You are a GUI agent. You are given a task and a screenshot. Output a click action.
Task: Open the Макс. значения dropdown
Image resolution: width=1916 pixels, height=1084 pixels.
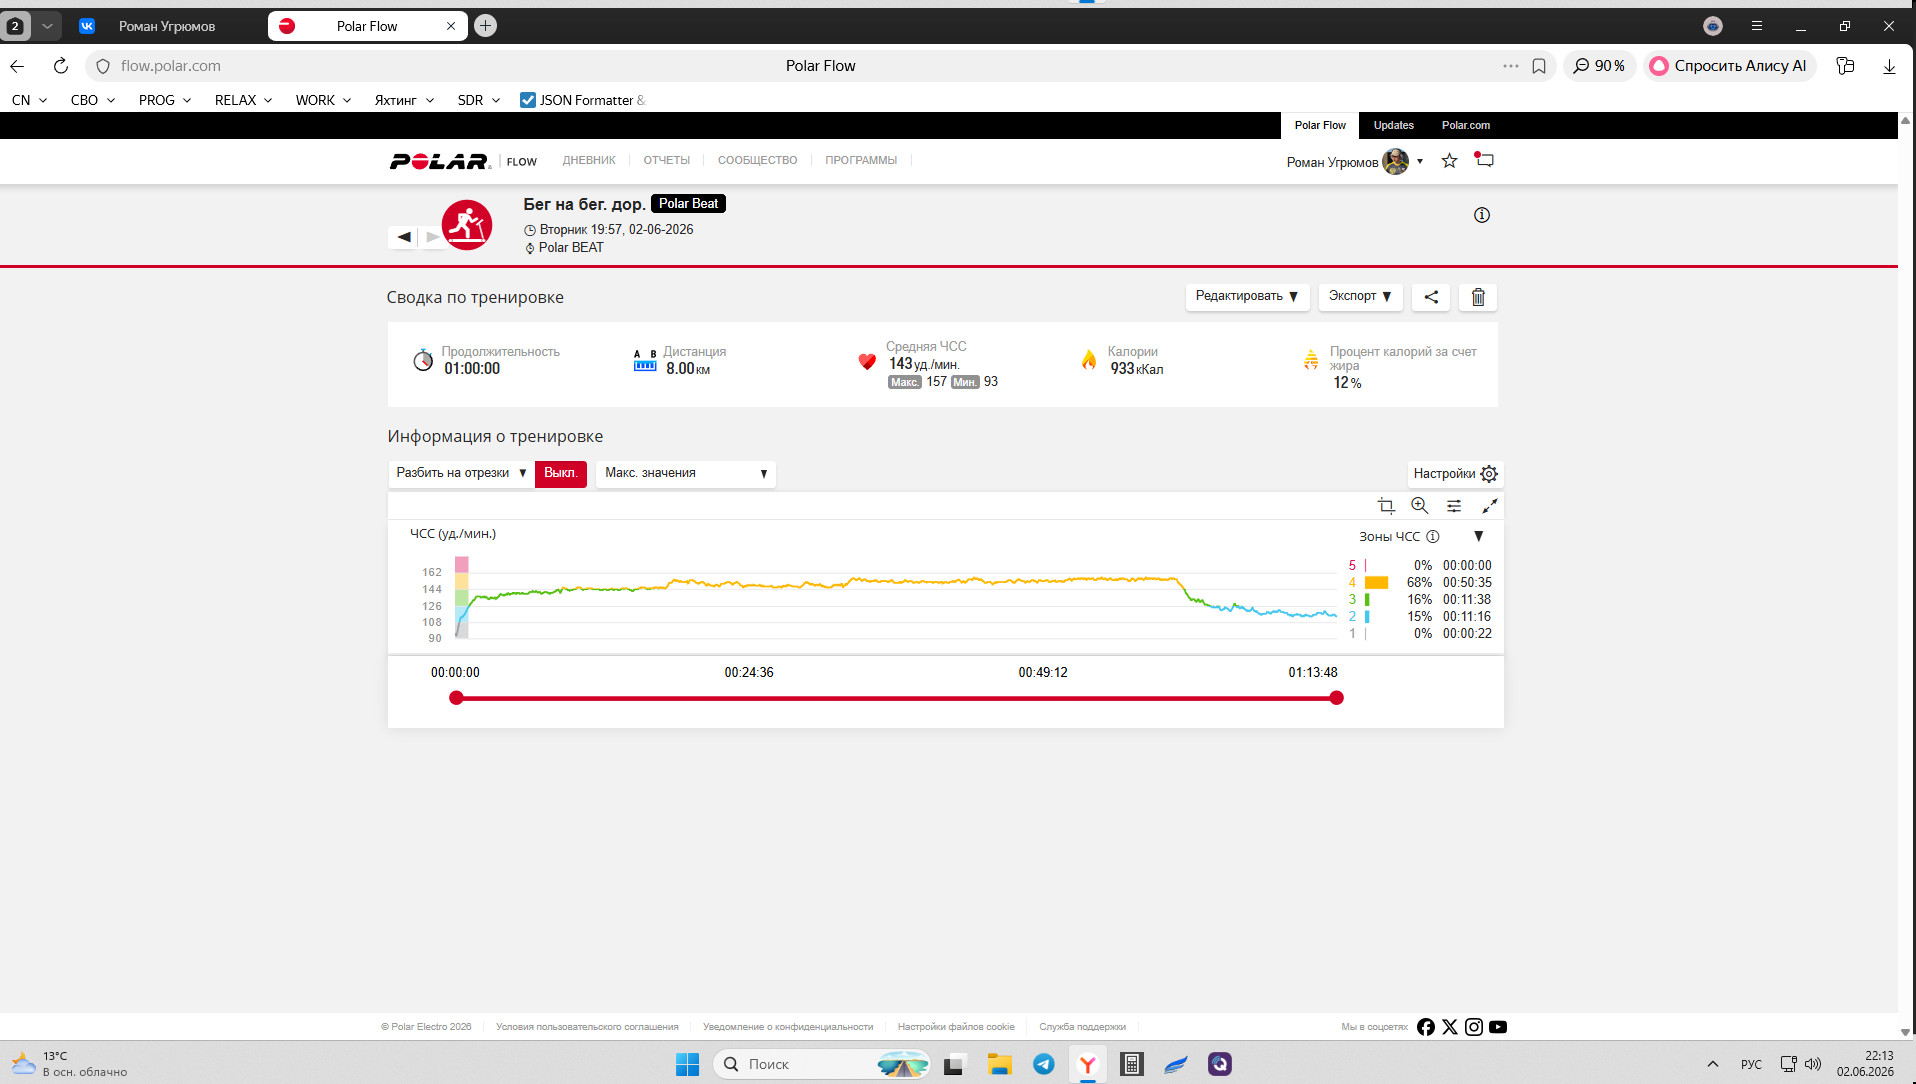[x=685, y=473]
